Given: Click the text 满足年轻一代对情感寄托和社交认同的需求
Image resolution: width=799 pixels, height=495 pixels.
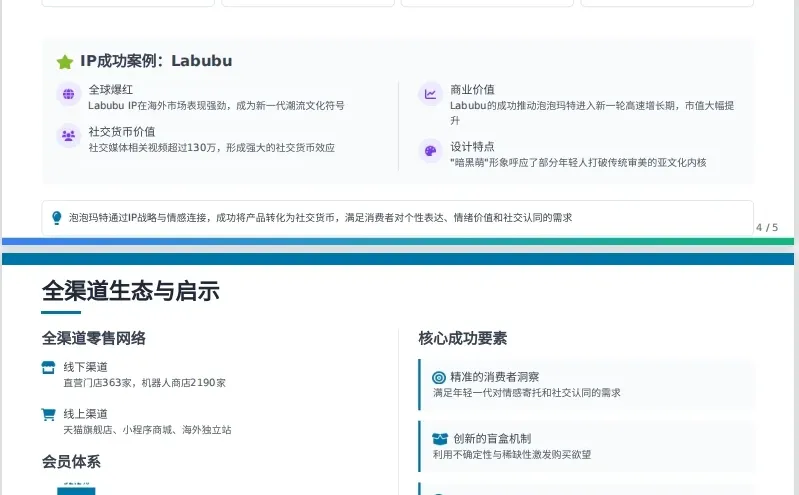Looking at the screenshot, I should [527, 393].
